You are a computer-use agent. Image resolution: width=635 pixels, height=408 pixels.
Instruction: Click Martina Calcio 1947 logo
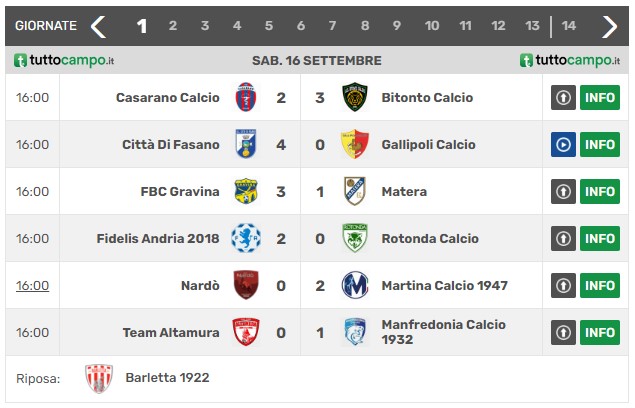355,285
